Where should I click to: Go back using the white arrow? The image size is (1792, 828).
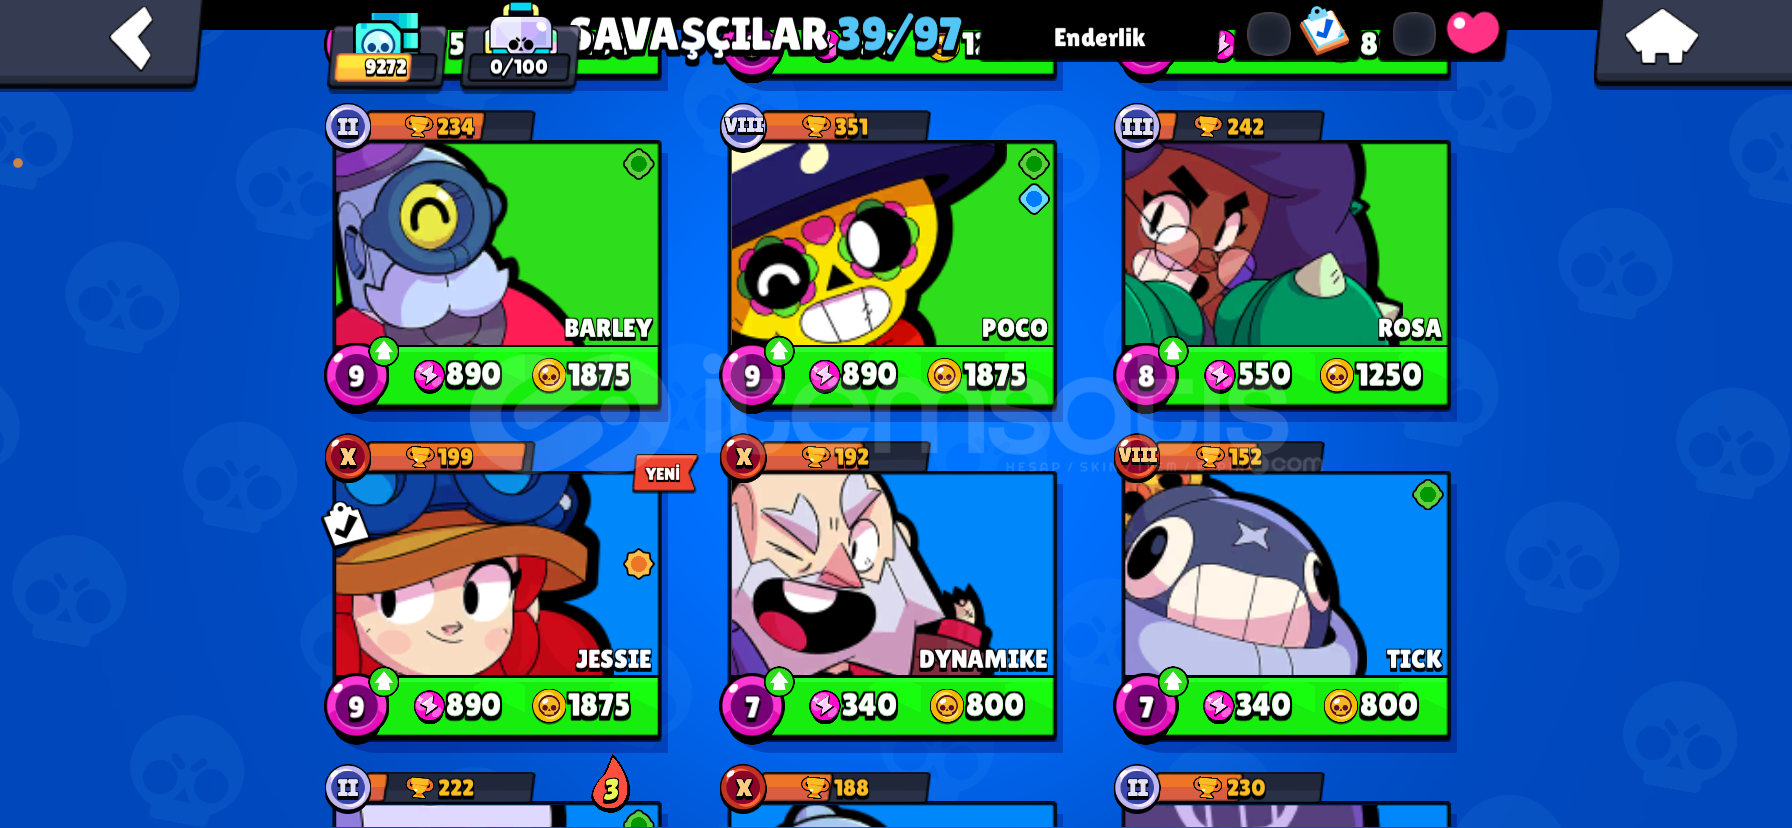tap(132, 38)
